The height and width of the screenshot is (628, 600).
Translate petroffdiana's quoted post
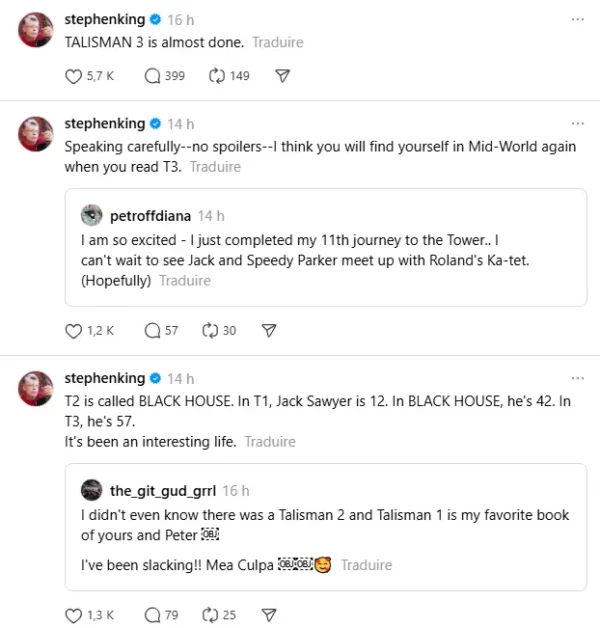click(x=185, y=281)
